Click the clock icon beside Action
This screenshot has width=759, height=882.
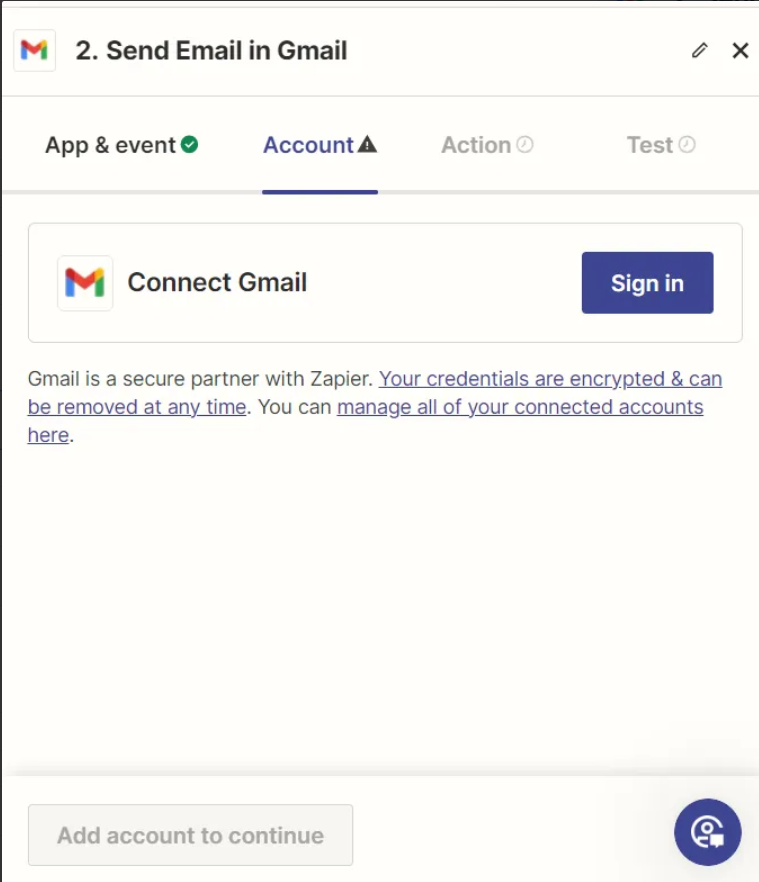525,145
